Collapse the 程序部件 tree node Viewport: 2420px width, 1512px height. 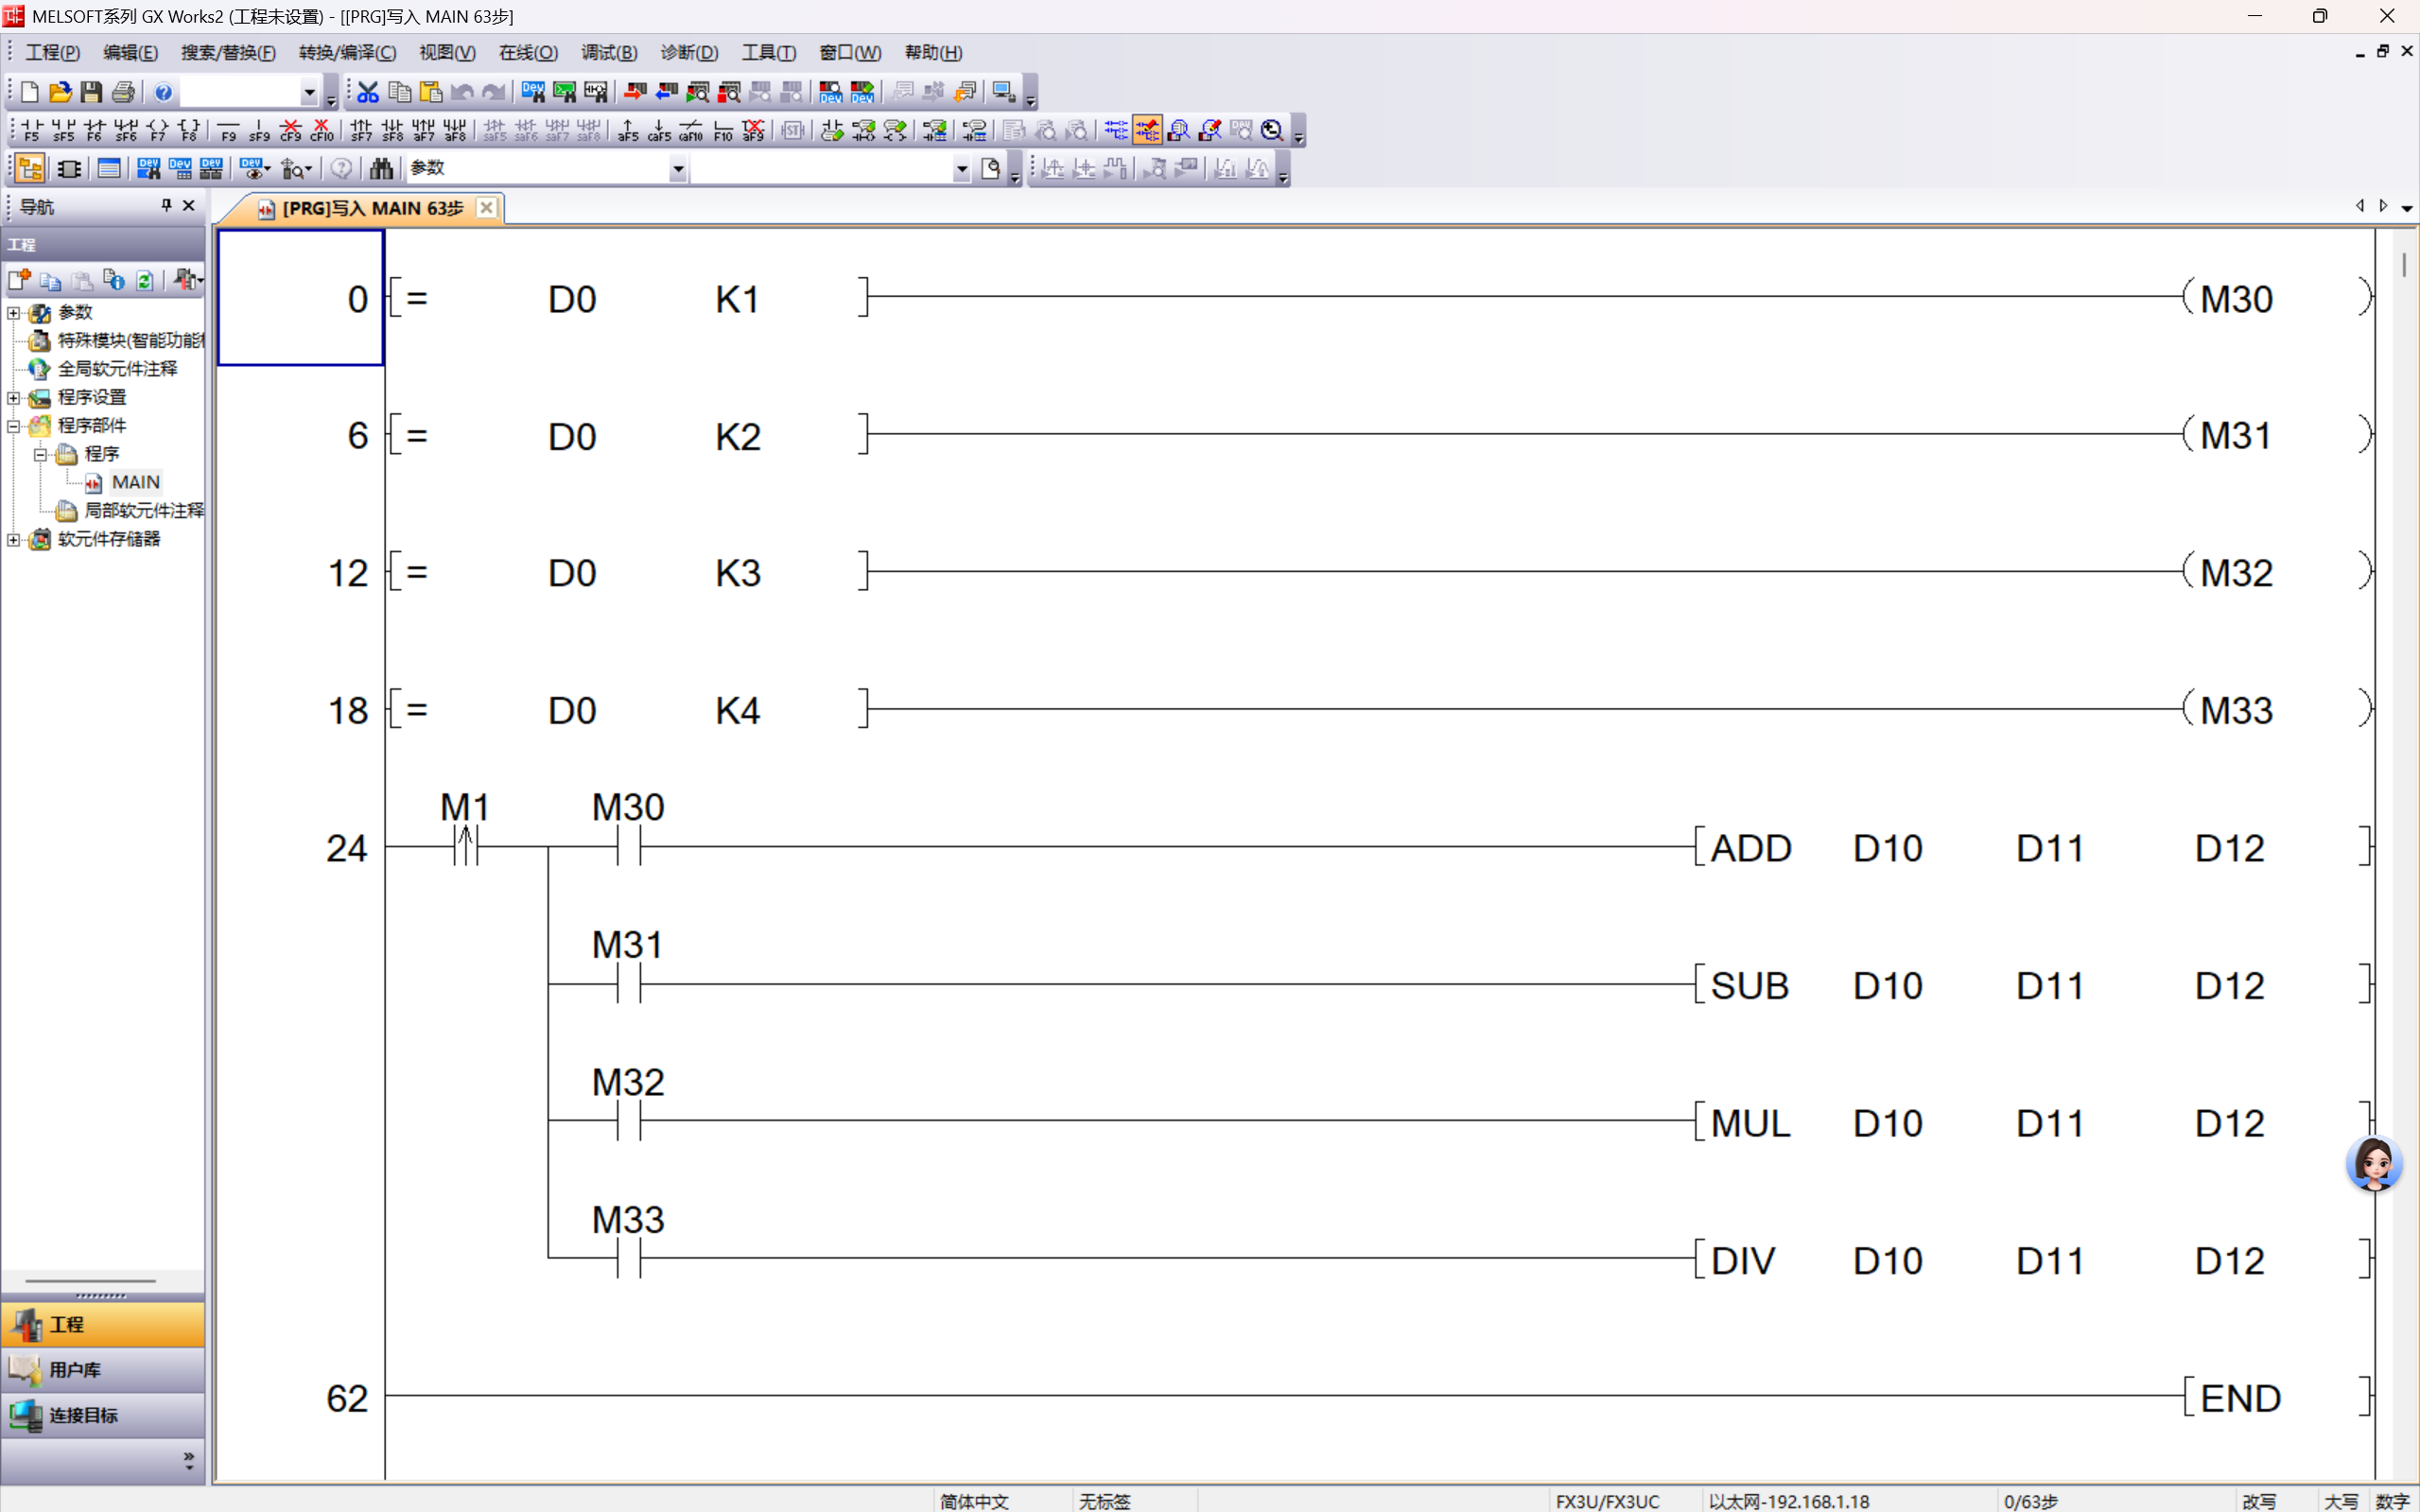pyautogui.click(x=14, y=426)
